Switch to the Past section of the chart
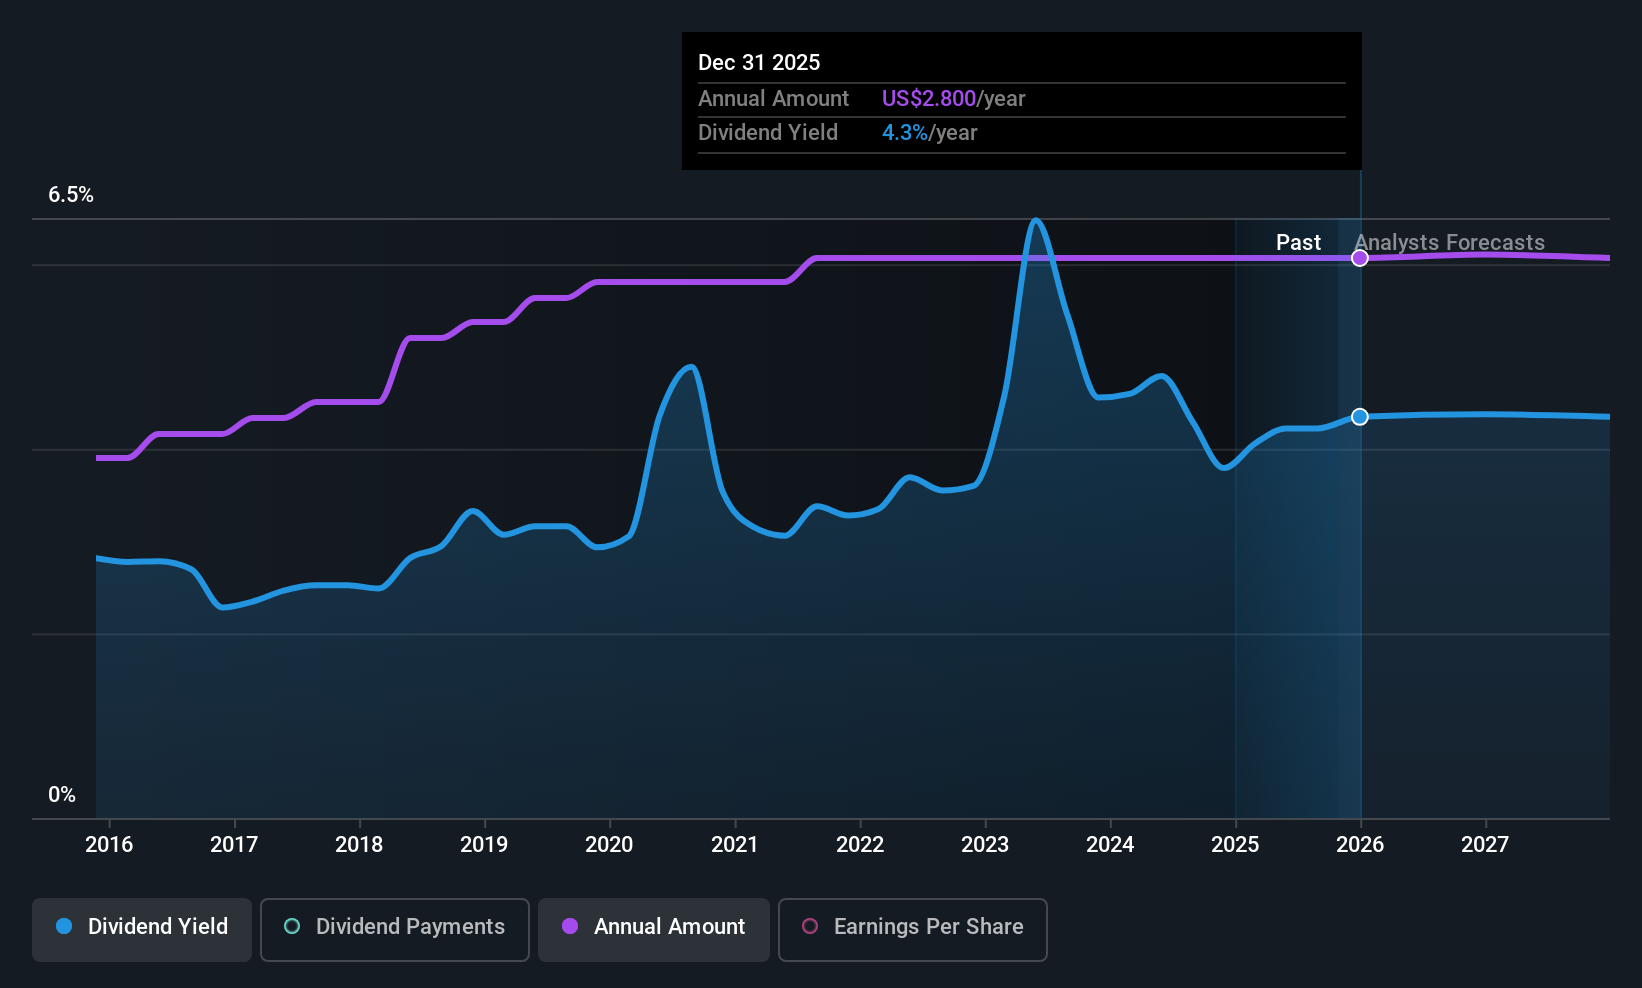The image size is (1642, 988). click(1298, 242)
